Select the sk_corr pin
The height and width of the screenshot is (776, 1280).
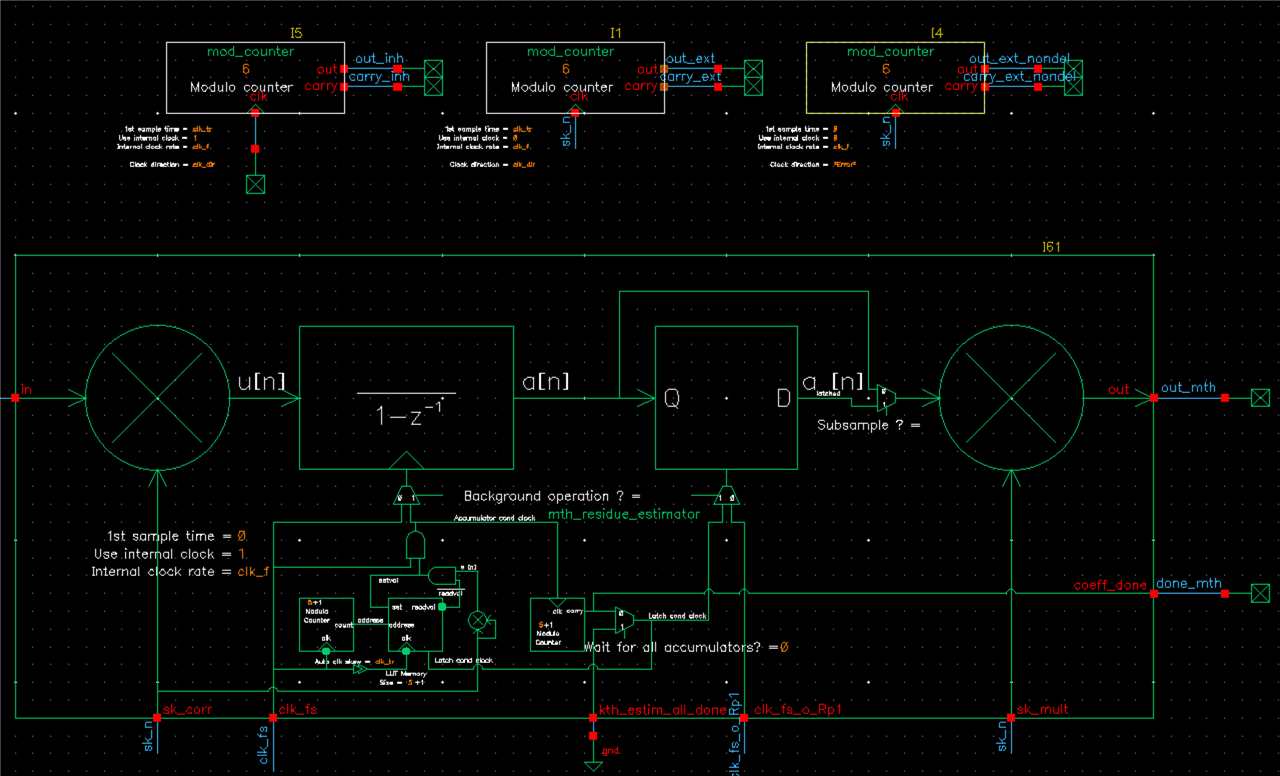pyautogui.click(x=158, y=718)
